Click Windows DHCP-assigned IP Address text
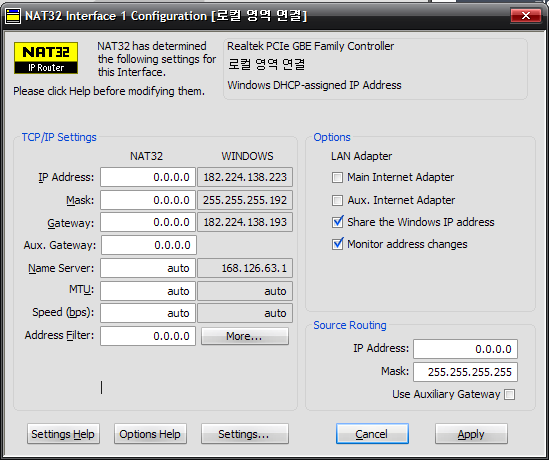The image size is (549, 460). (x=314, y=85)
